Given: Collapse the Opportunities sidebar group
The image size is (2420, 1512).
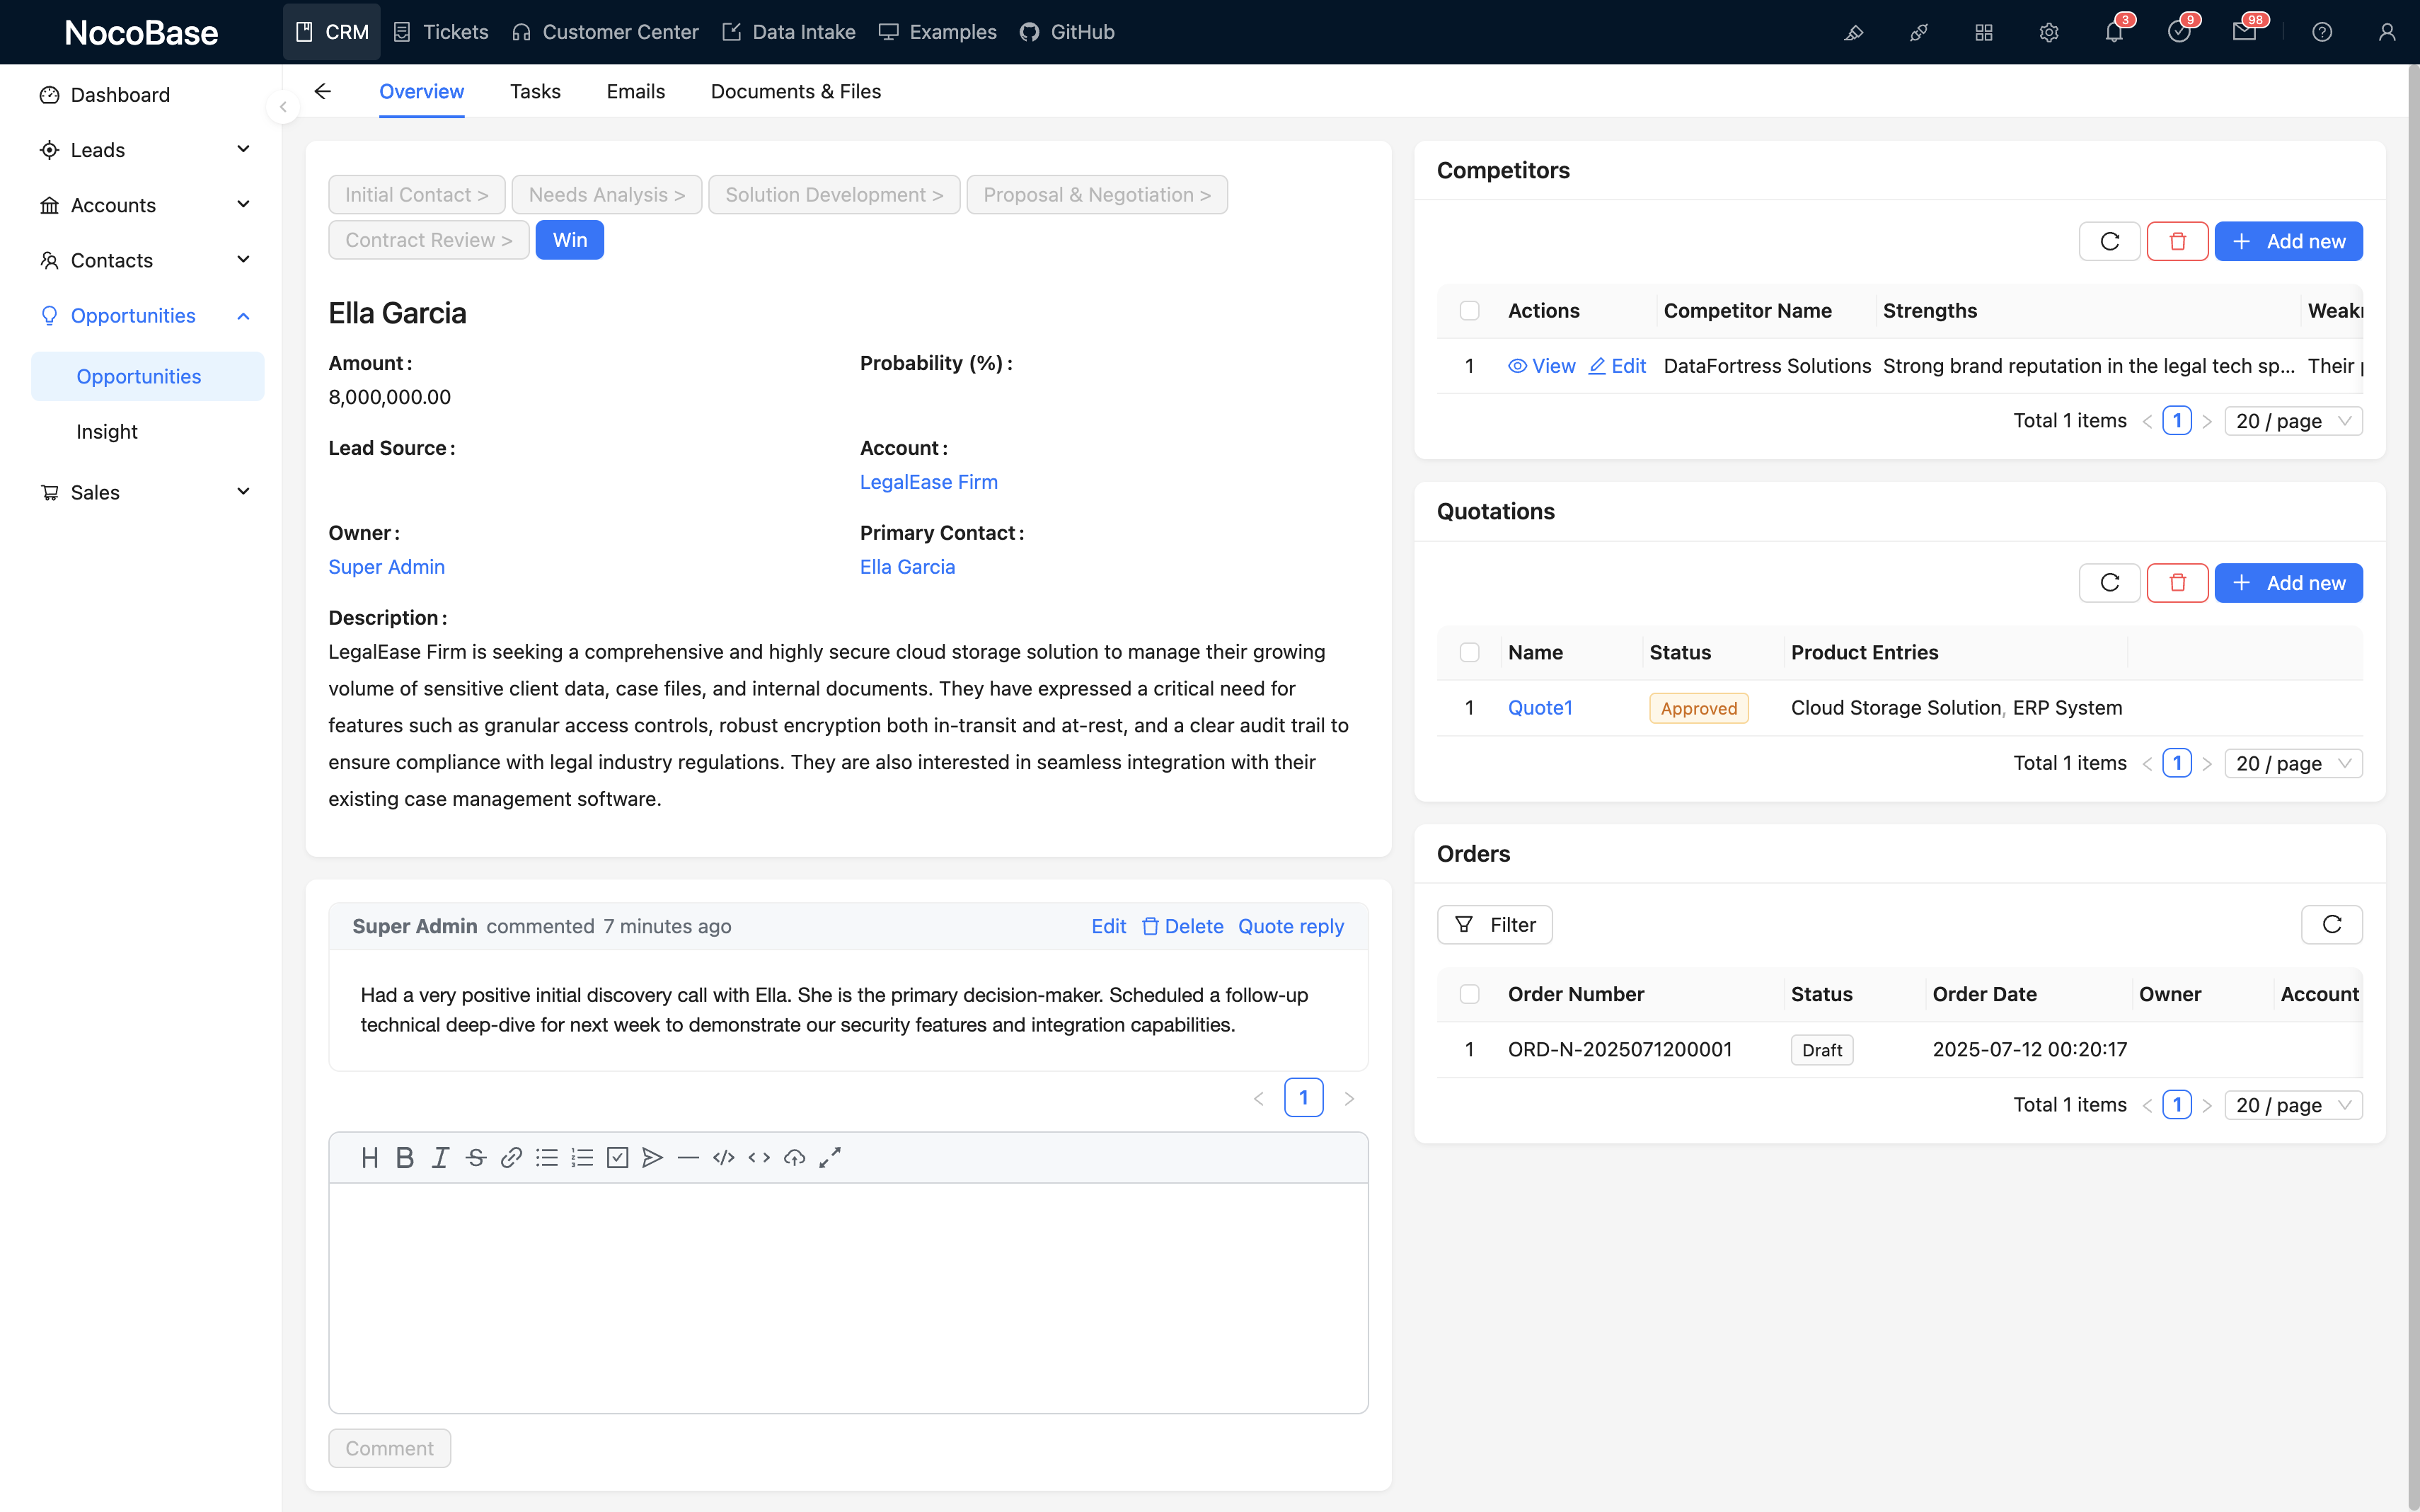Looking at the screenshot, I should (x=243, y=316).
